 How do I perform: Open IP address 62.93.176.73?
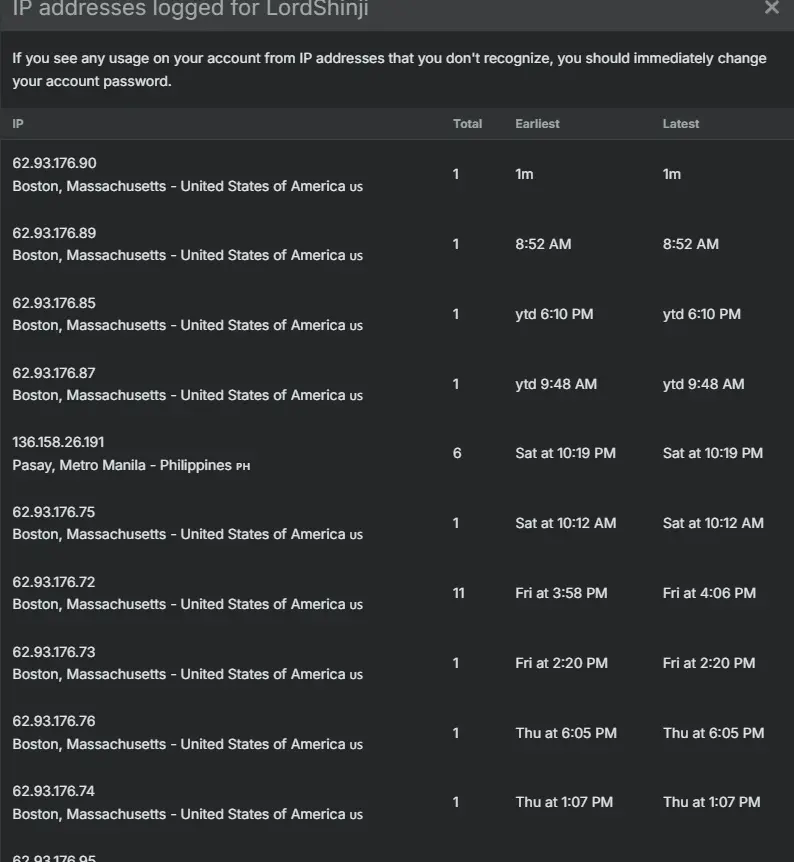[x=54, y=652]
